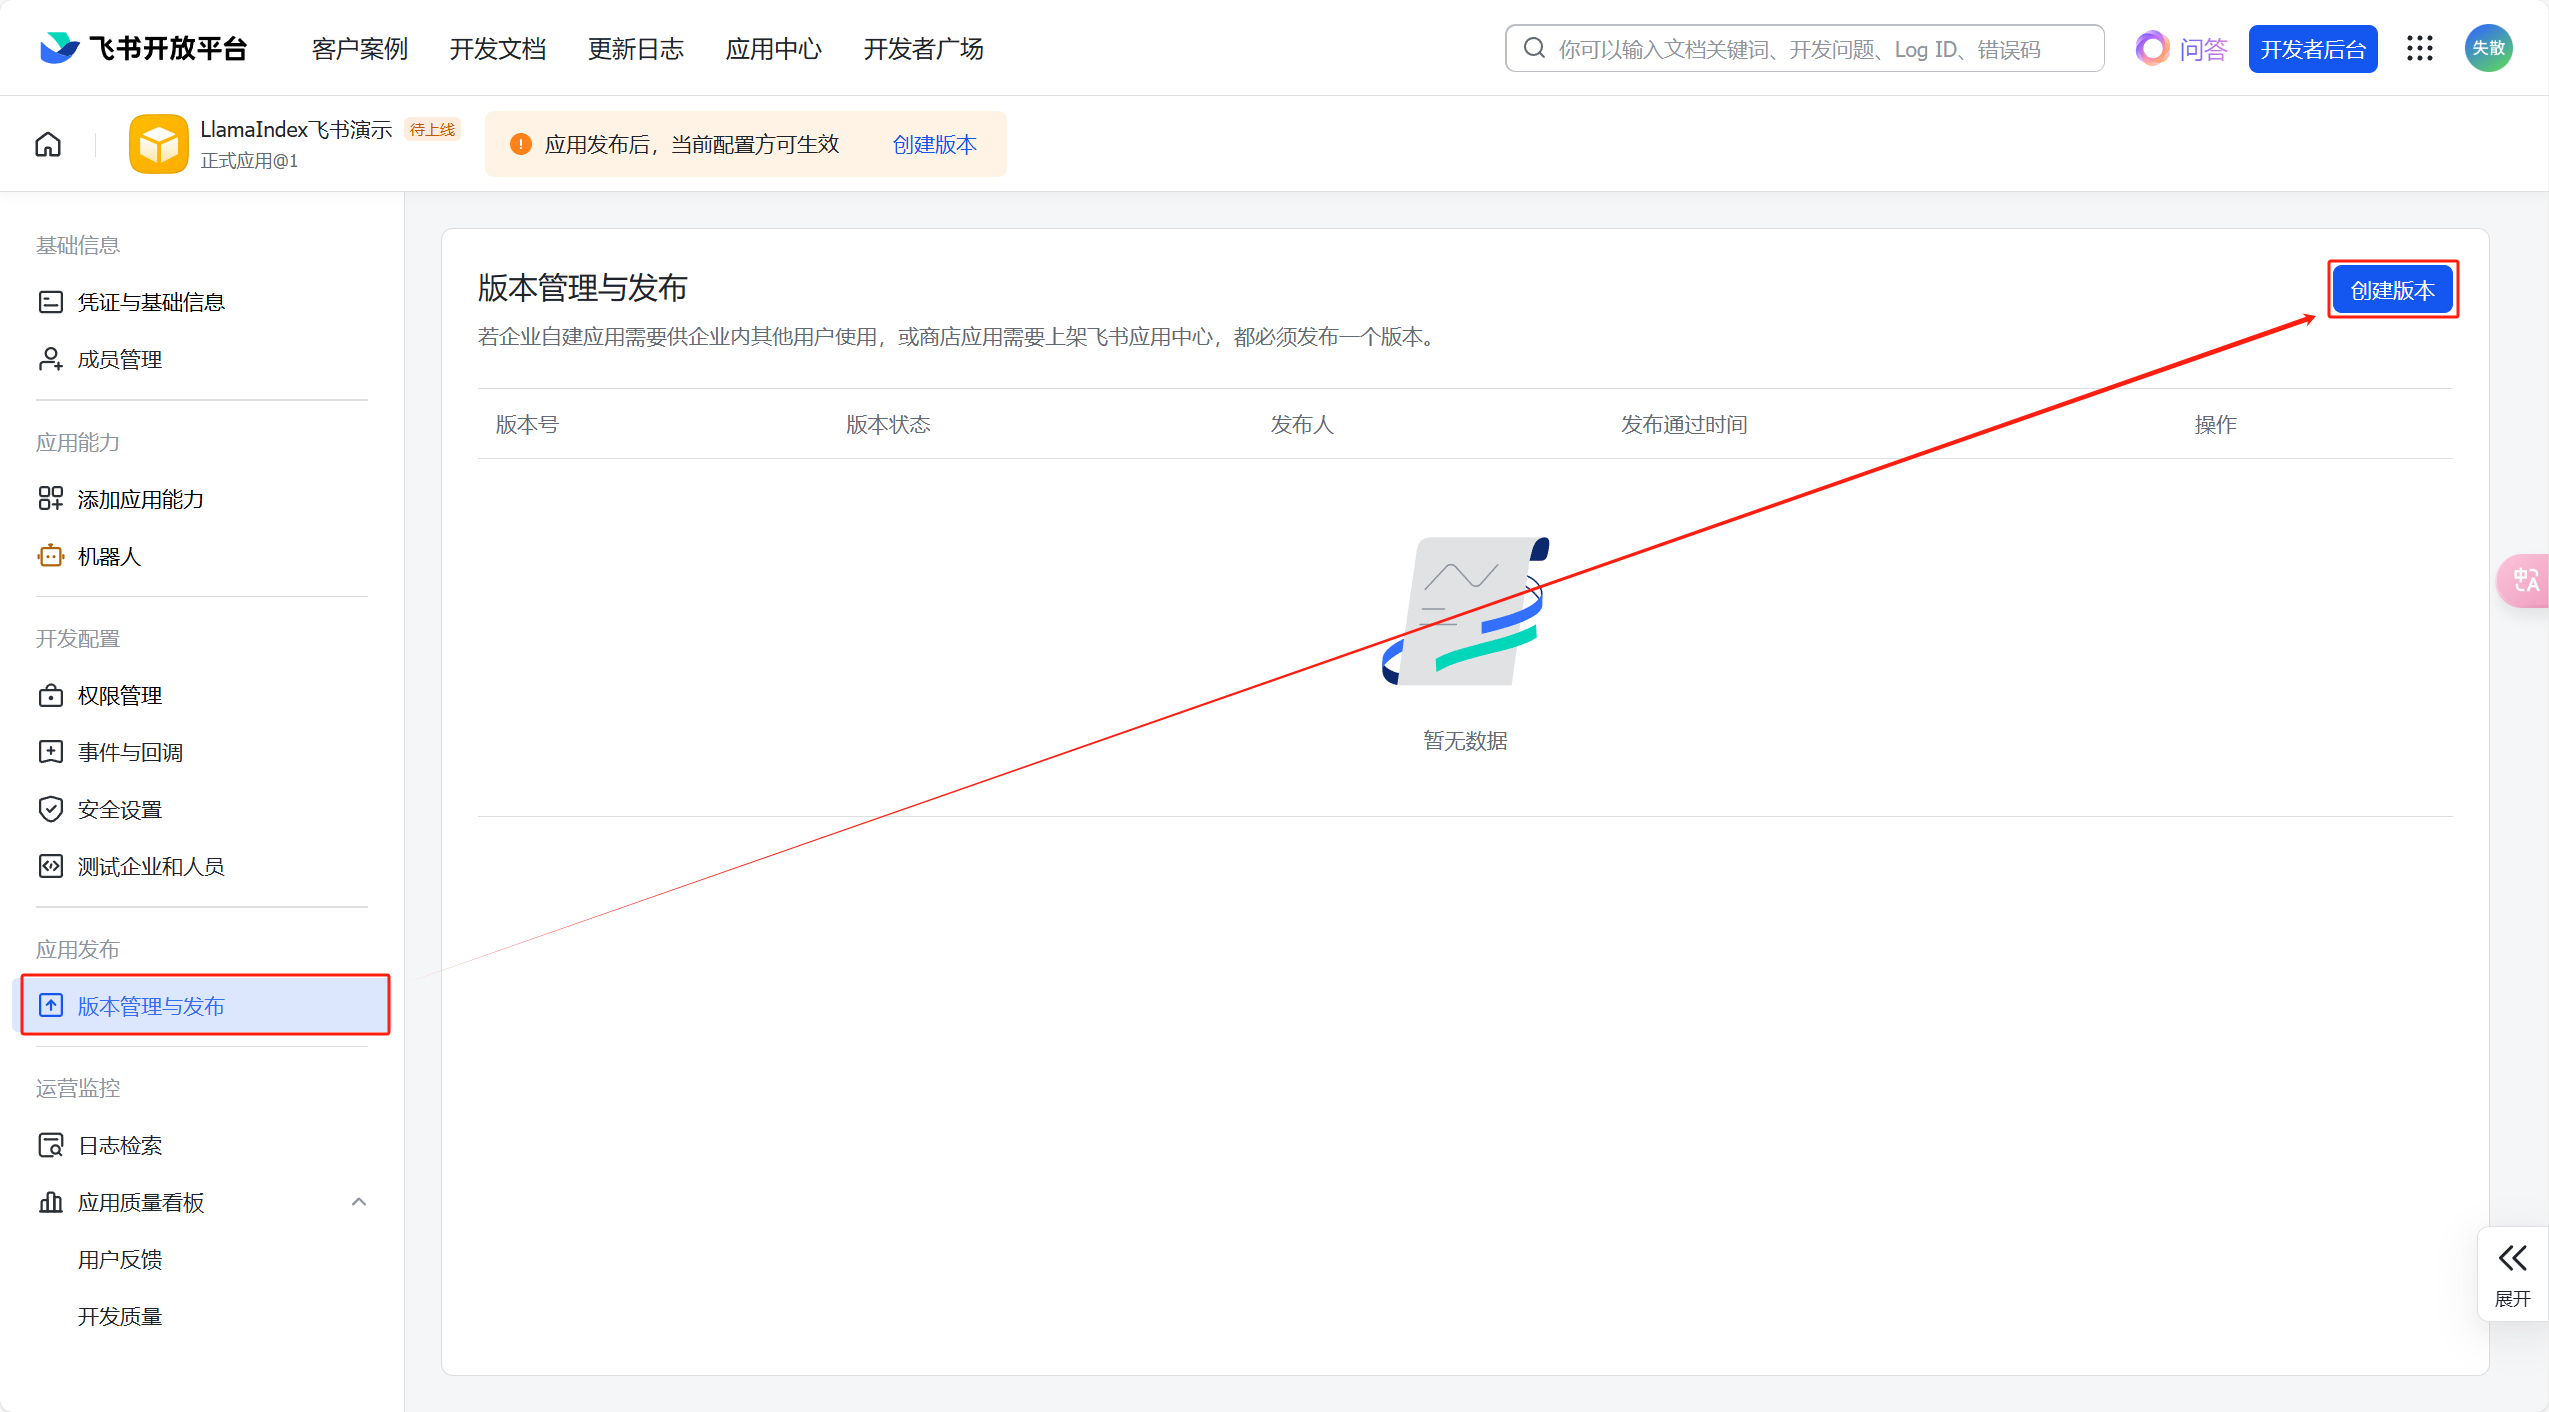Go to 凭证与基础信息 in the sidebar
2549x1412 pixels.
(151, 302)
